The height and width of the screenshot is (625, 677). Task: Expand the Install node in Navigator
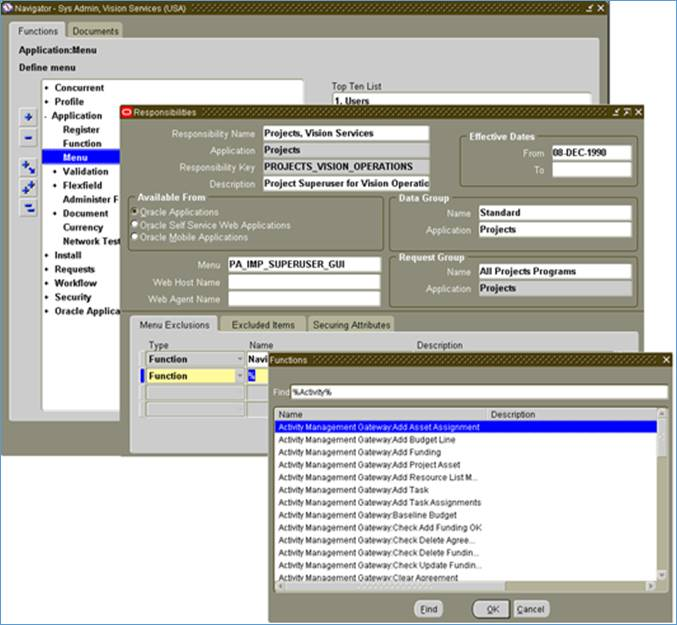pos(46,256)
